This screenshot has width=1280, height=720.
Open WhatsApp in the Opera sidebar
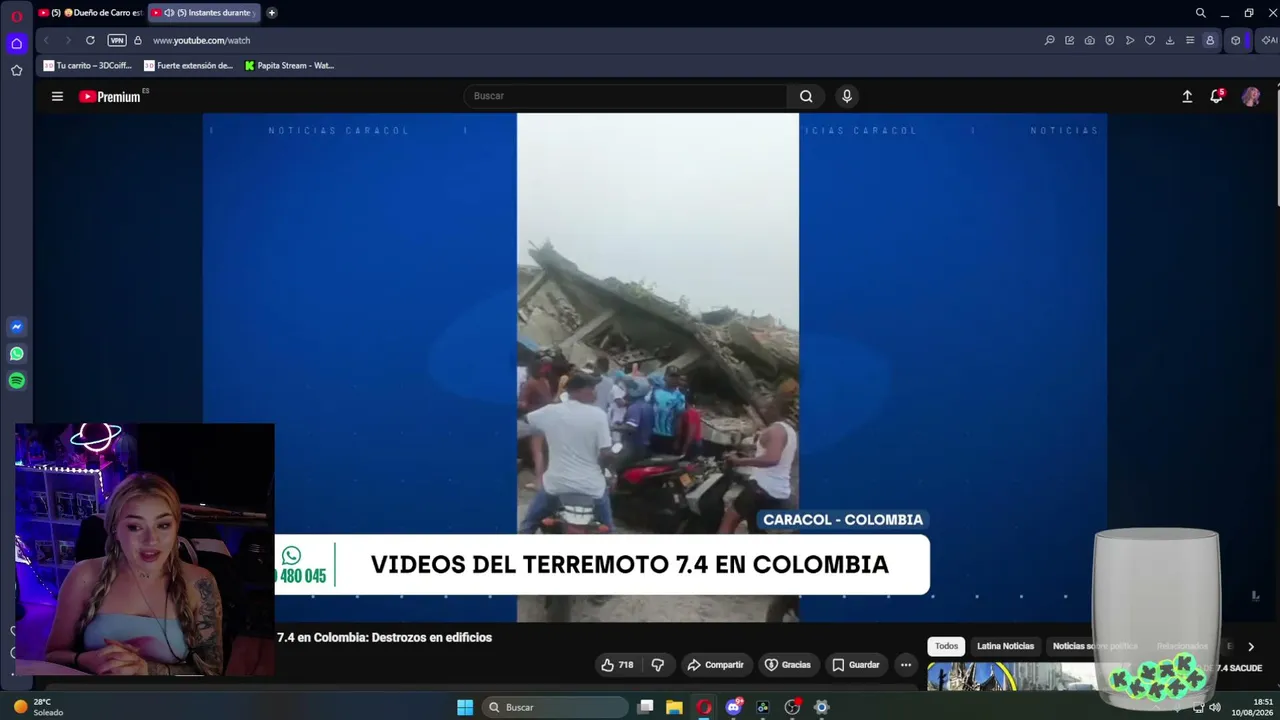point(16,354)
